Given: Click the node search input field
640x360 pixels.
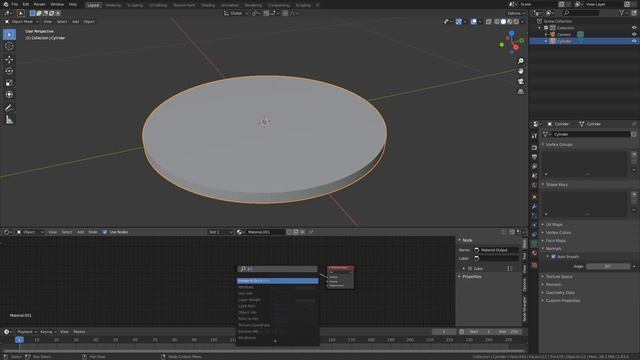Looking at the screenshot, I should (278, 269).
